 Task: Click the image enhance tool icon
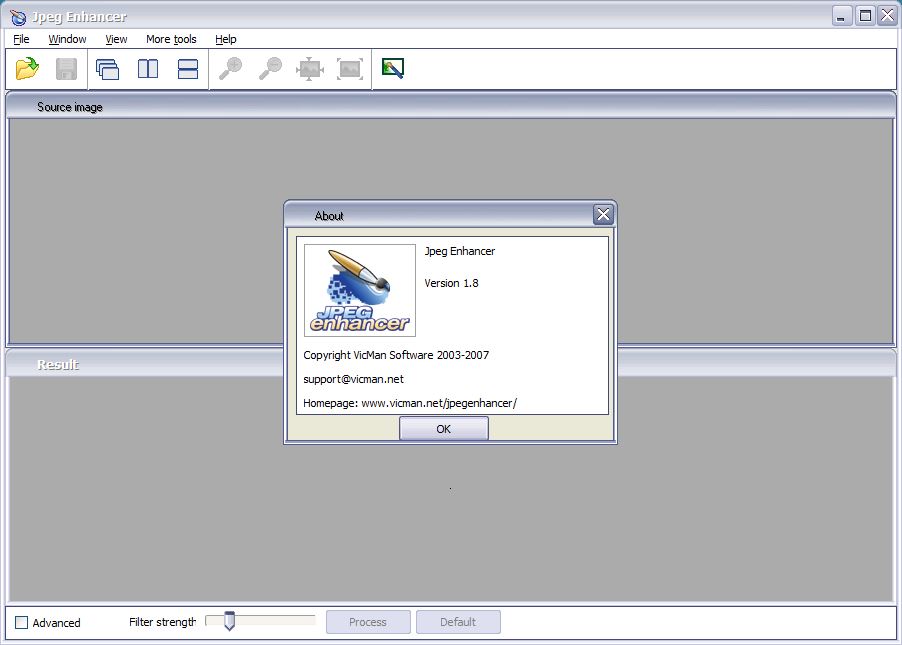(393, 68)
